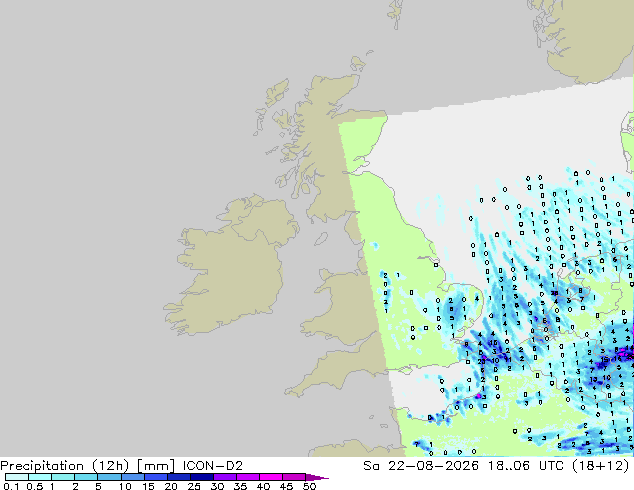The image size is (634, 490).
Task: Click the 'Sa 22-08-2026 18..06 UTC (18+12)' timestamp
Action: (x=496, y=466)
